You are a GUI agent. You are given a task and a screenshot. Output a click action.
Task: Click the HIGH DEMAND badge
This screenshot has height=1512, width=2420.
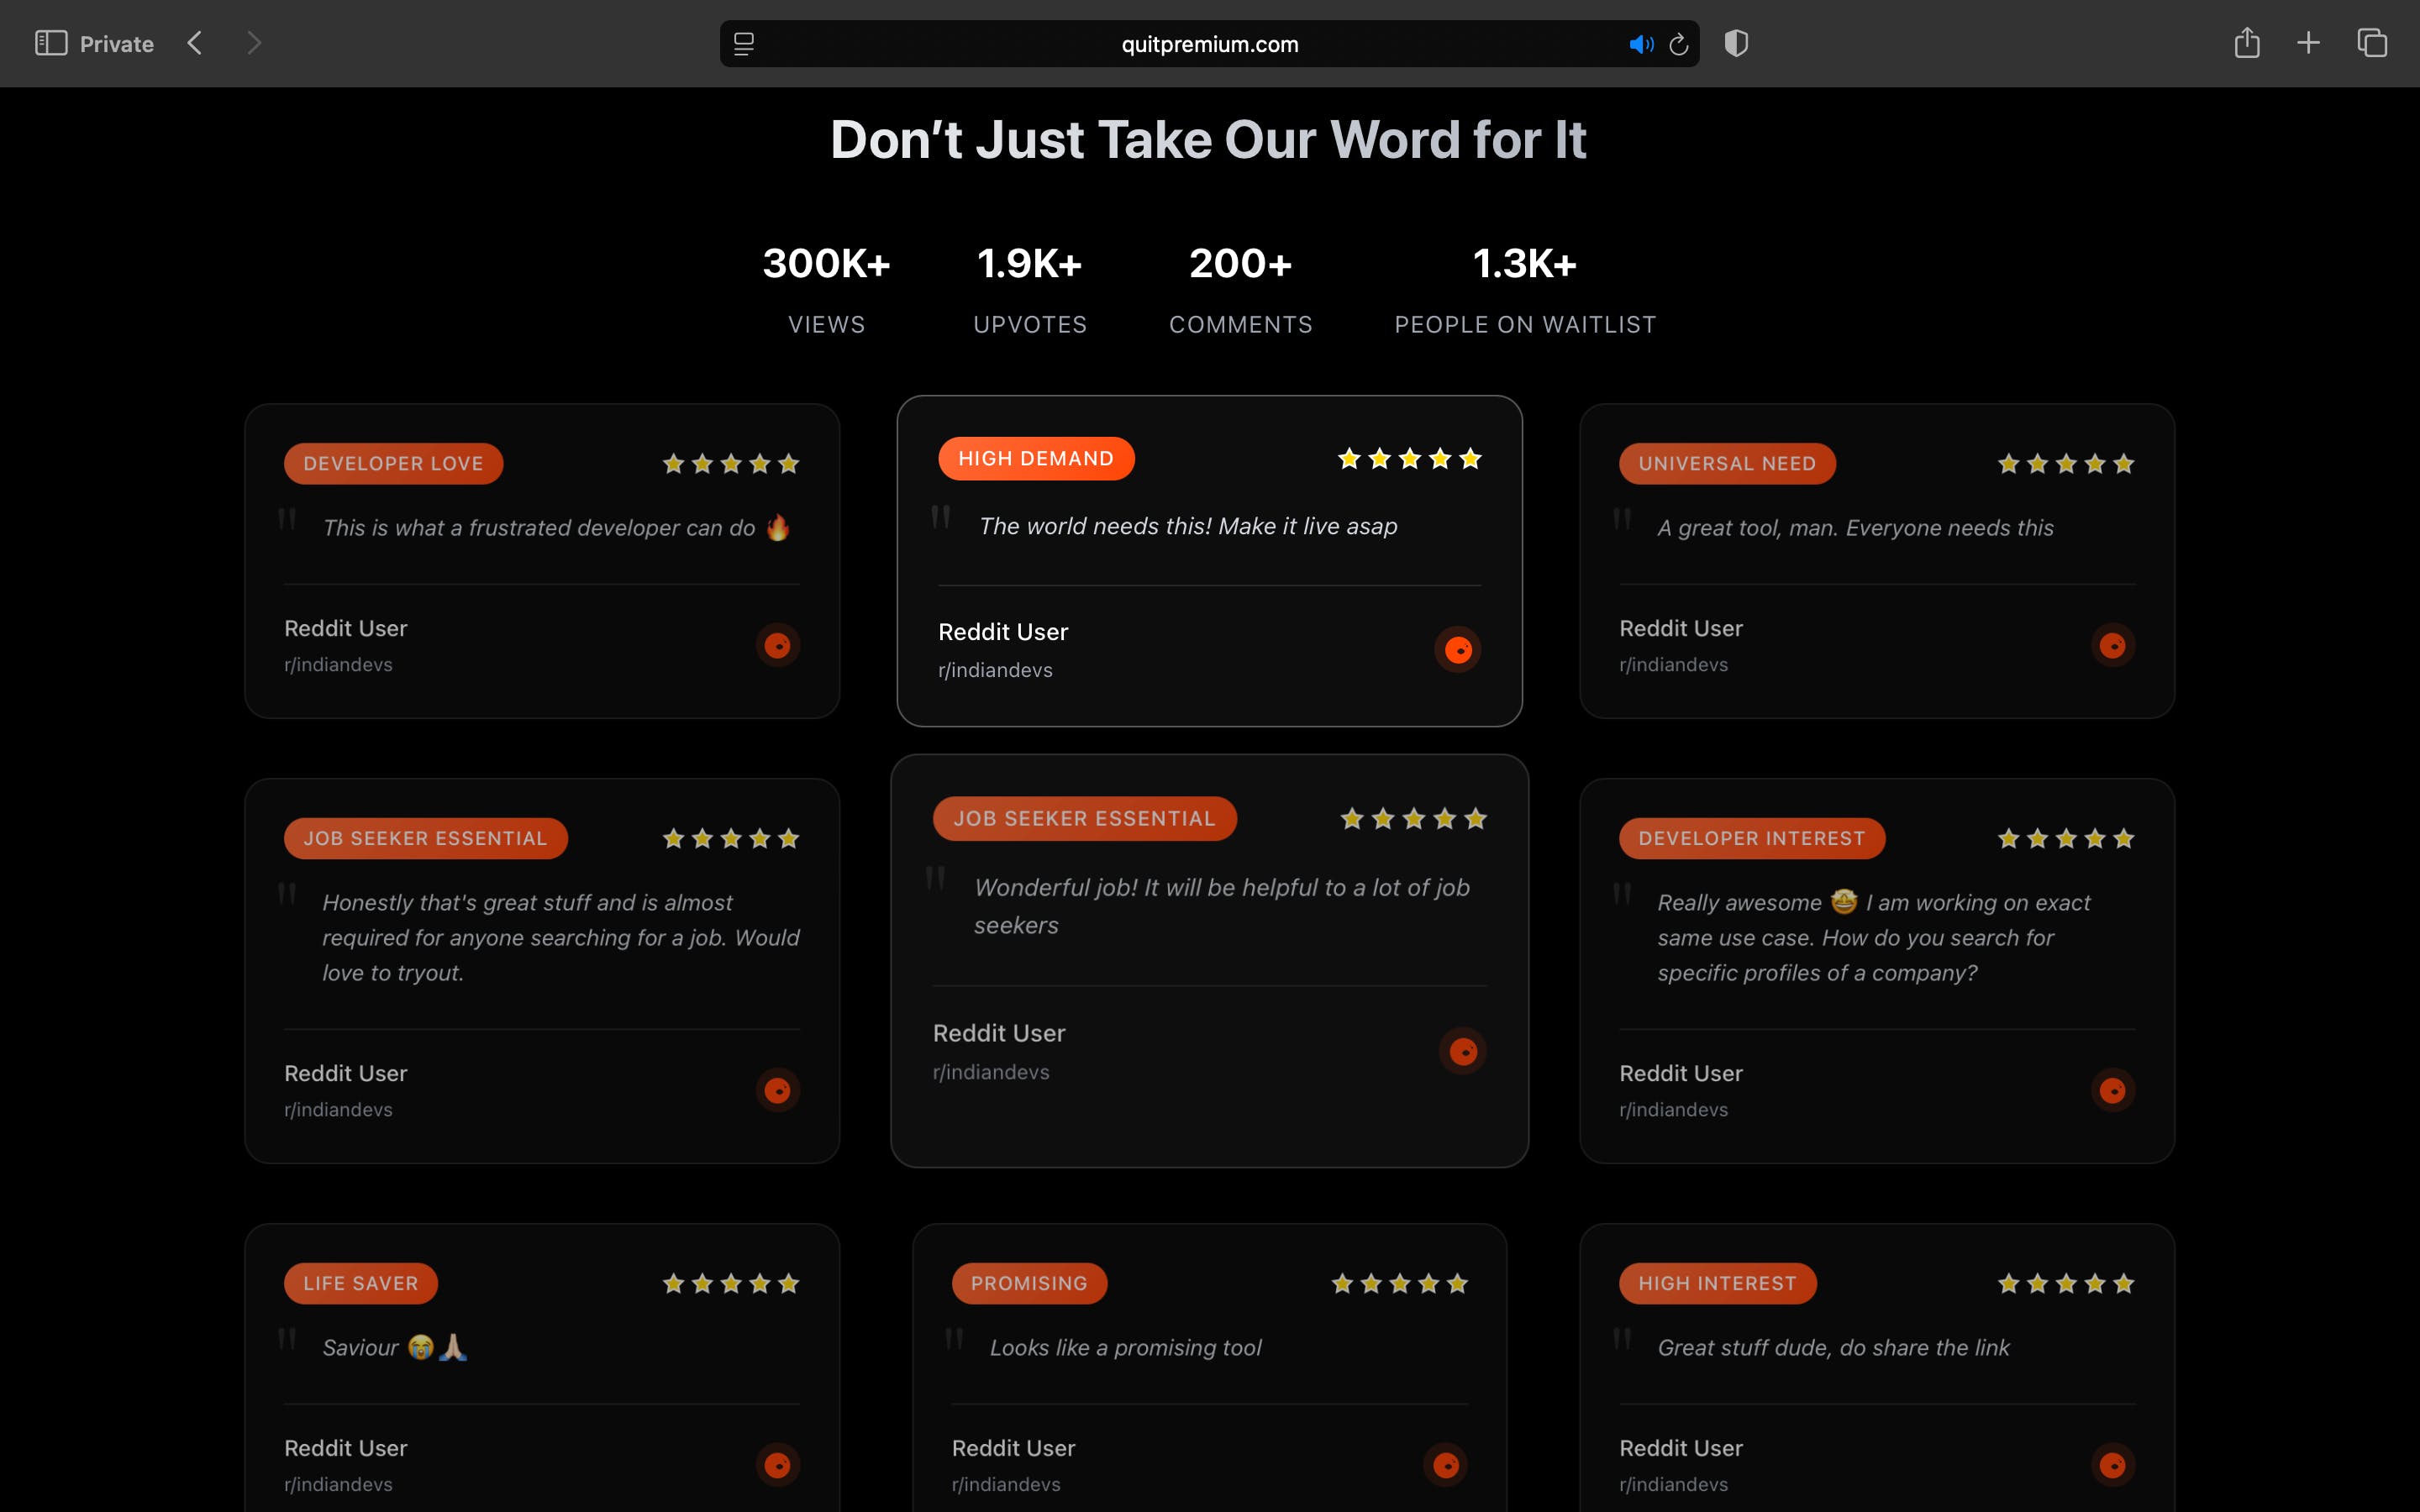[1035, 459]
